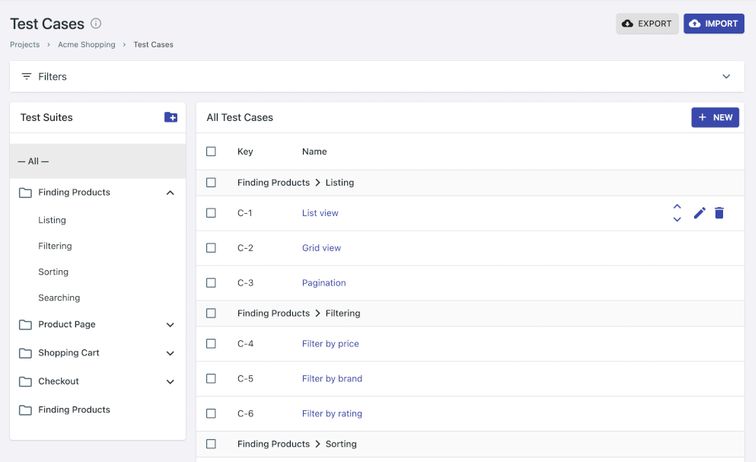Check the box for C-2 Grid view
Viewport: 756px width, 462px height.
click(x=211, y=248)
